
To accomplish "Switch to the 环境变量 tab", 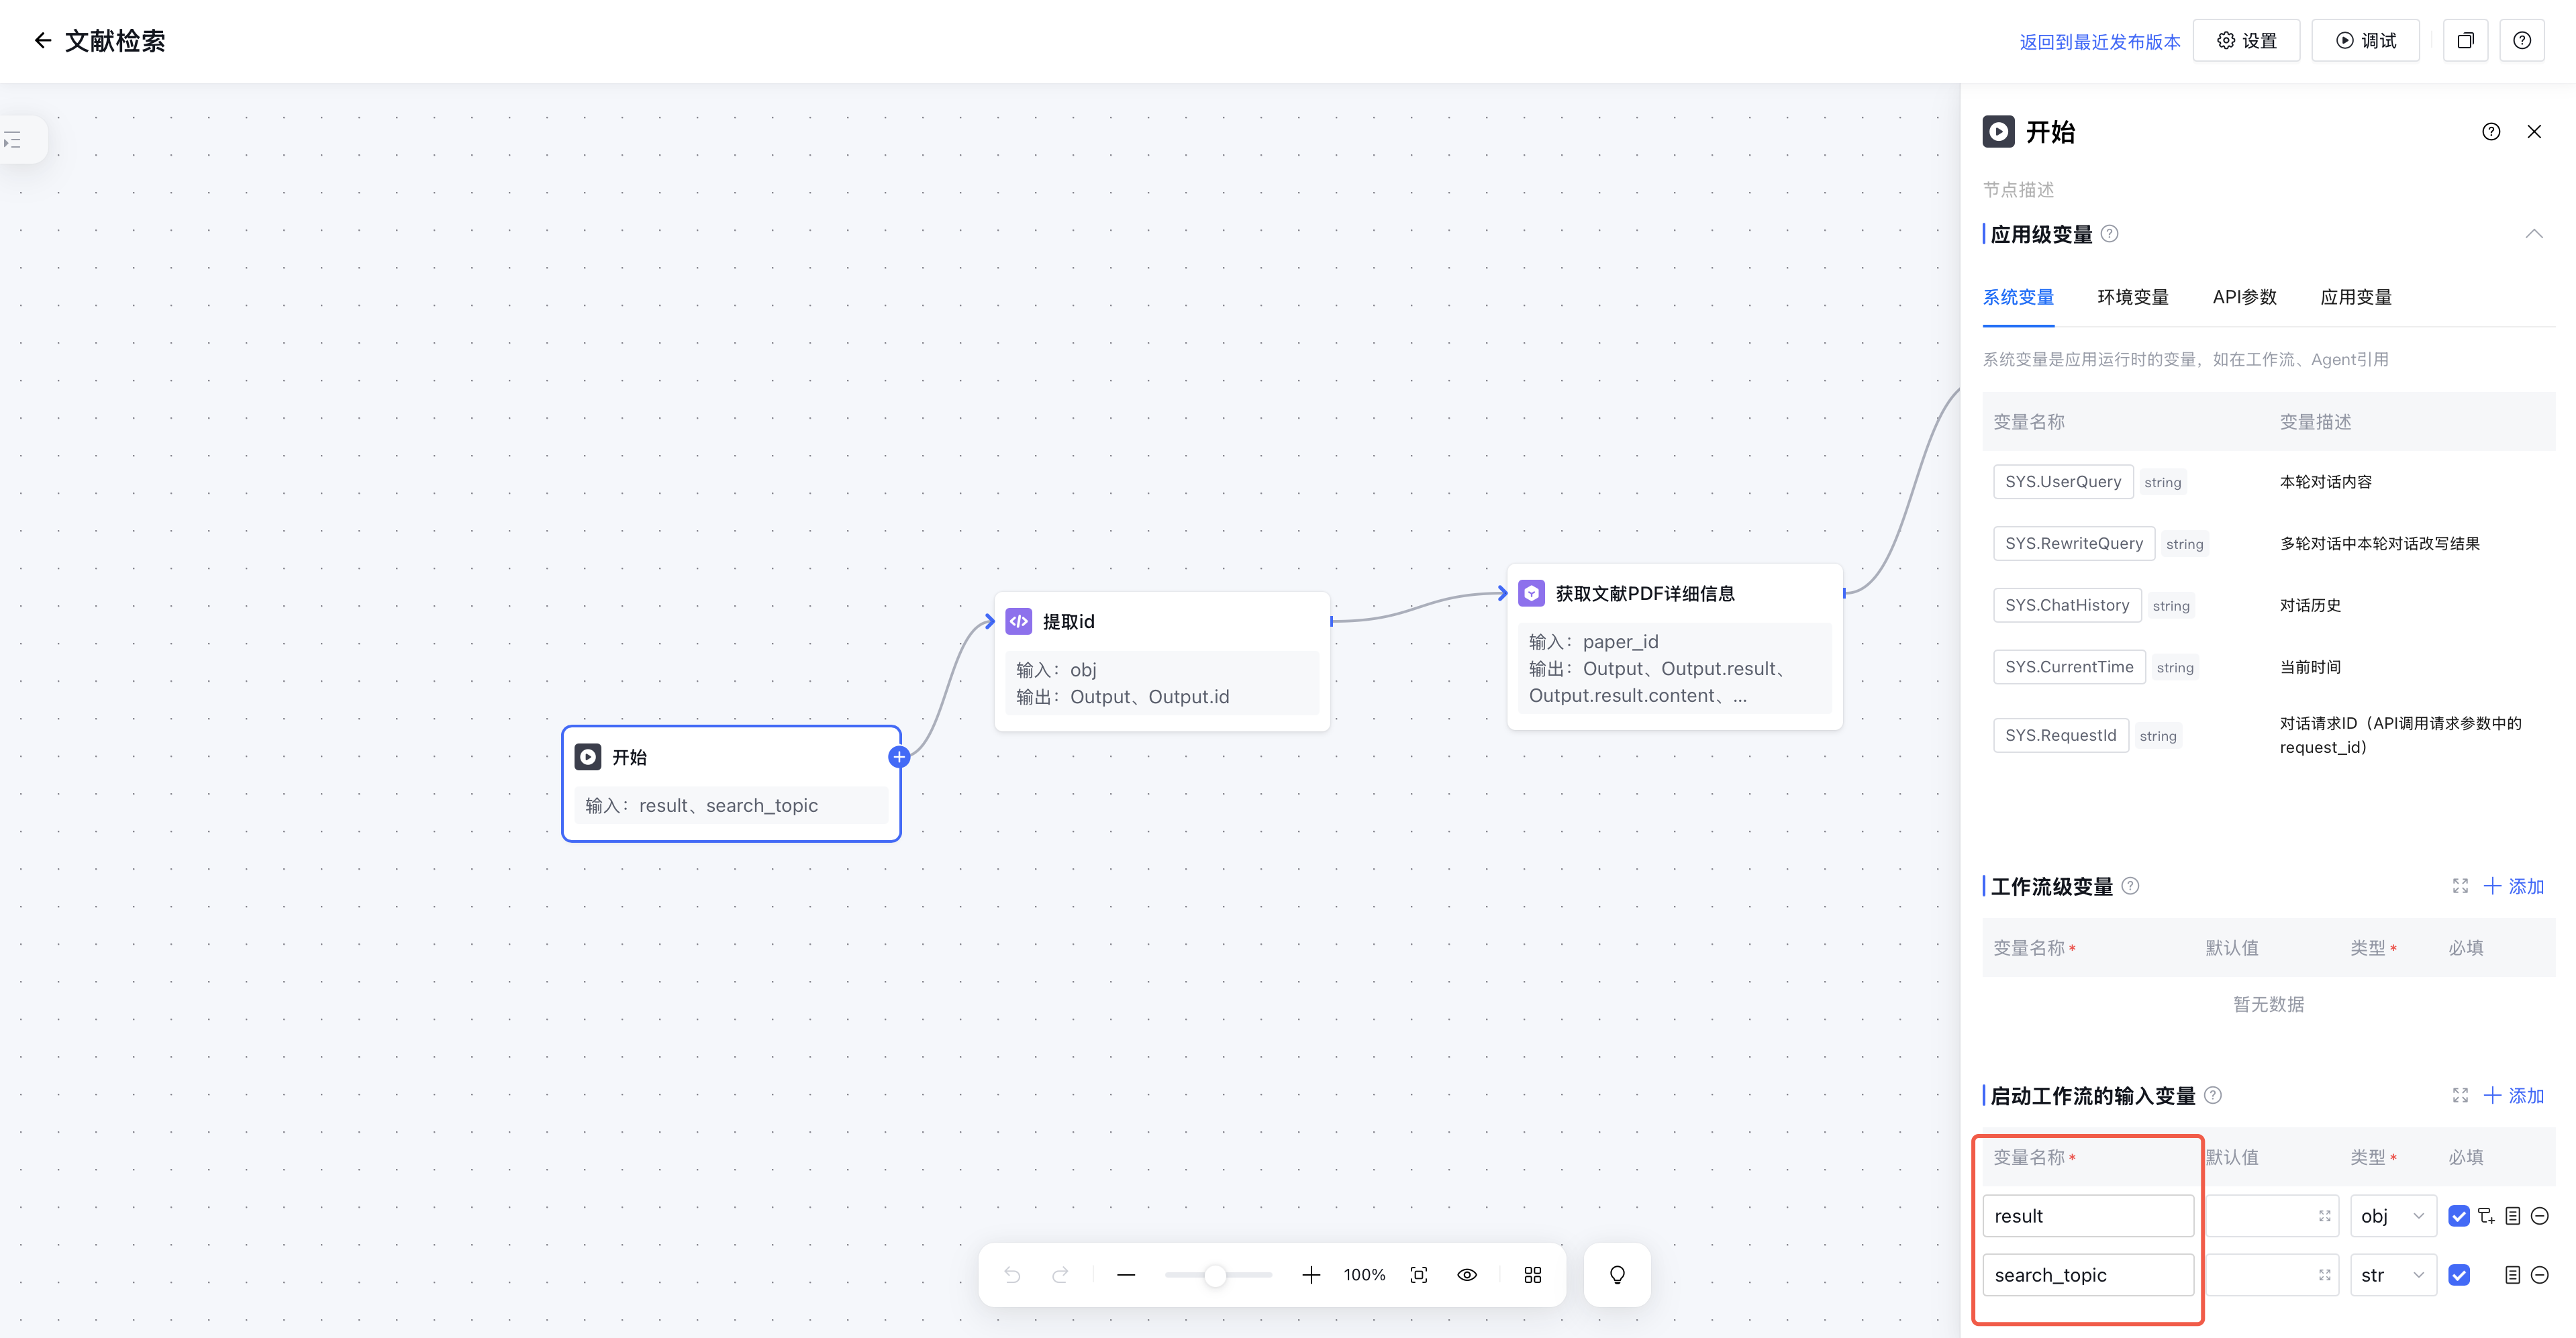I will click(2132, 297).
